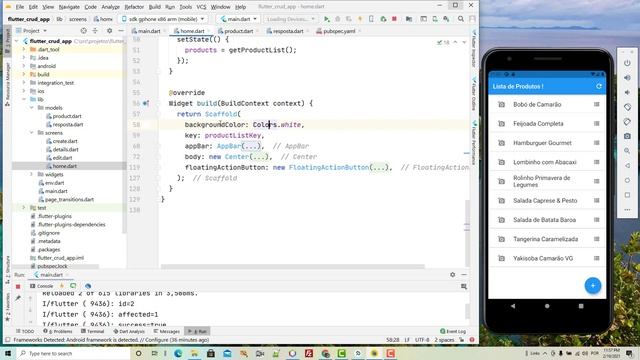Tap the floating add (+) button in app
This screenshot has height=360, width=640.
(593, 285)
